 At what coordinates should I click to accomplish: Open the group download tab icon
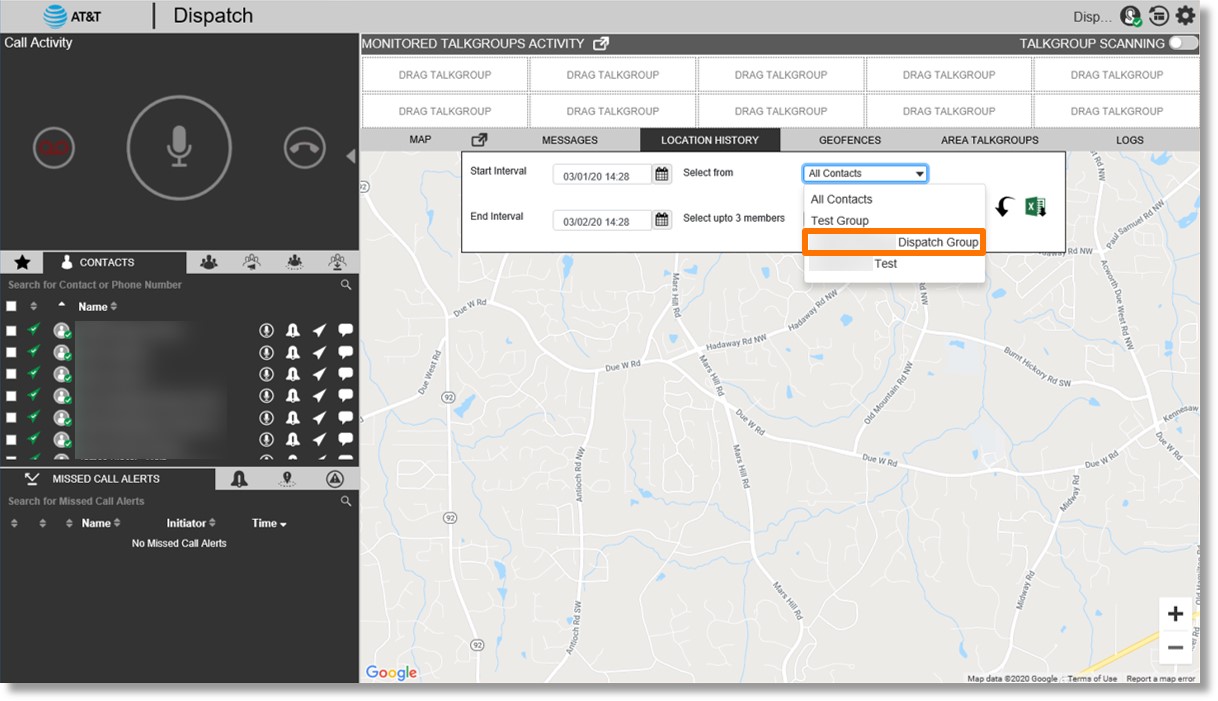click(x=338, y=262)
